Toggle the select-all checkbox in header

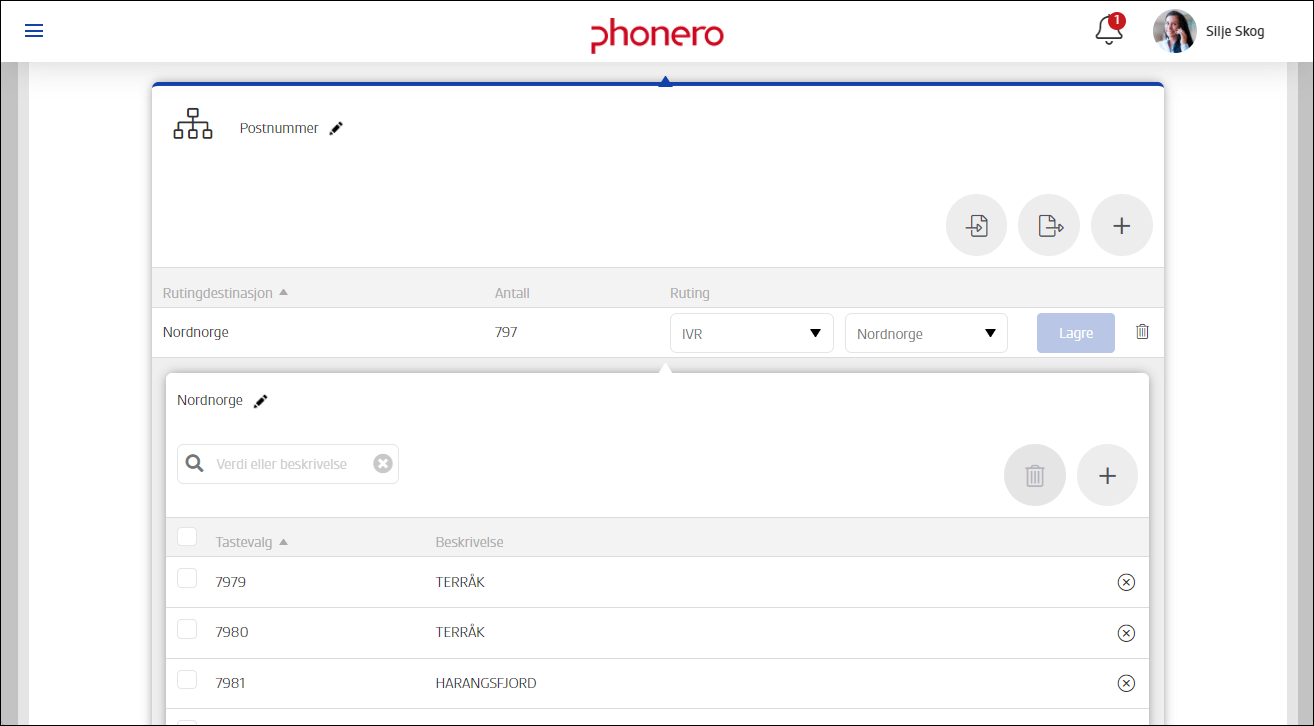tap(187, 537)
